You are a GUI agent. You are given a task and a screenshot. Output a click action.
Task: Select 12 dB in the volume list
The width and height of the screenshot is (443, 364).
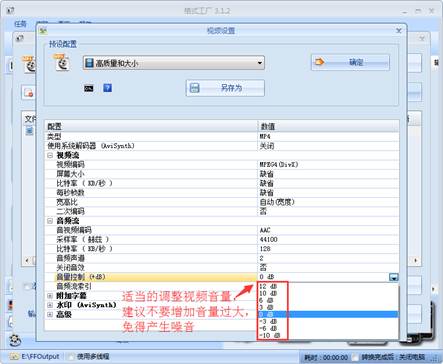(268, 286)
